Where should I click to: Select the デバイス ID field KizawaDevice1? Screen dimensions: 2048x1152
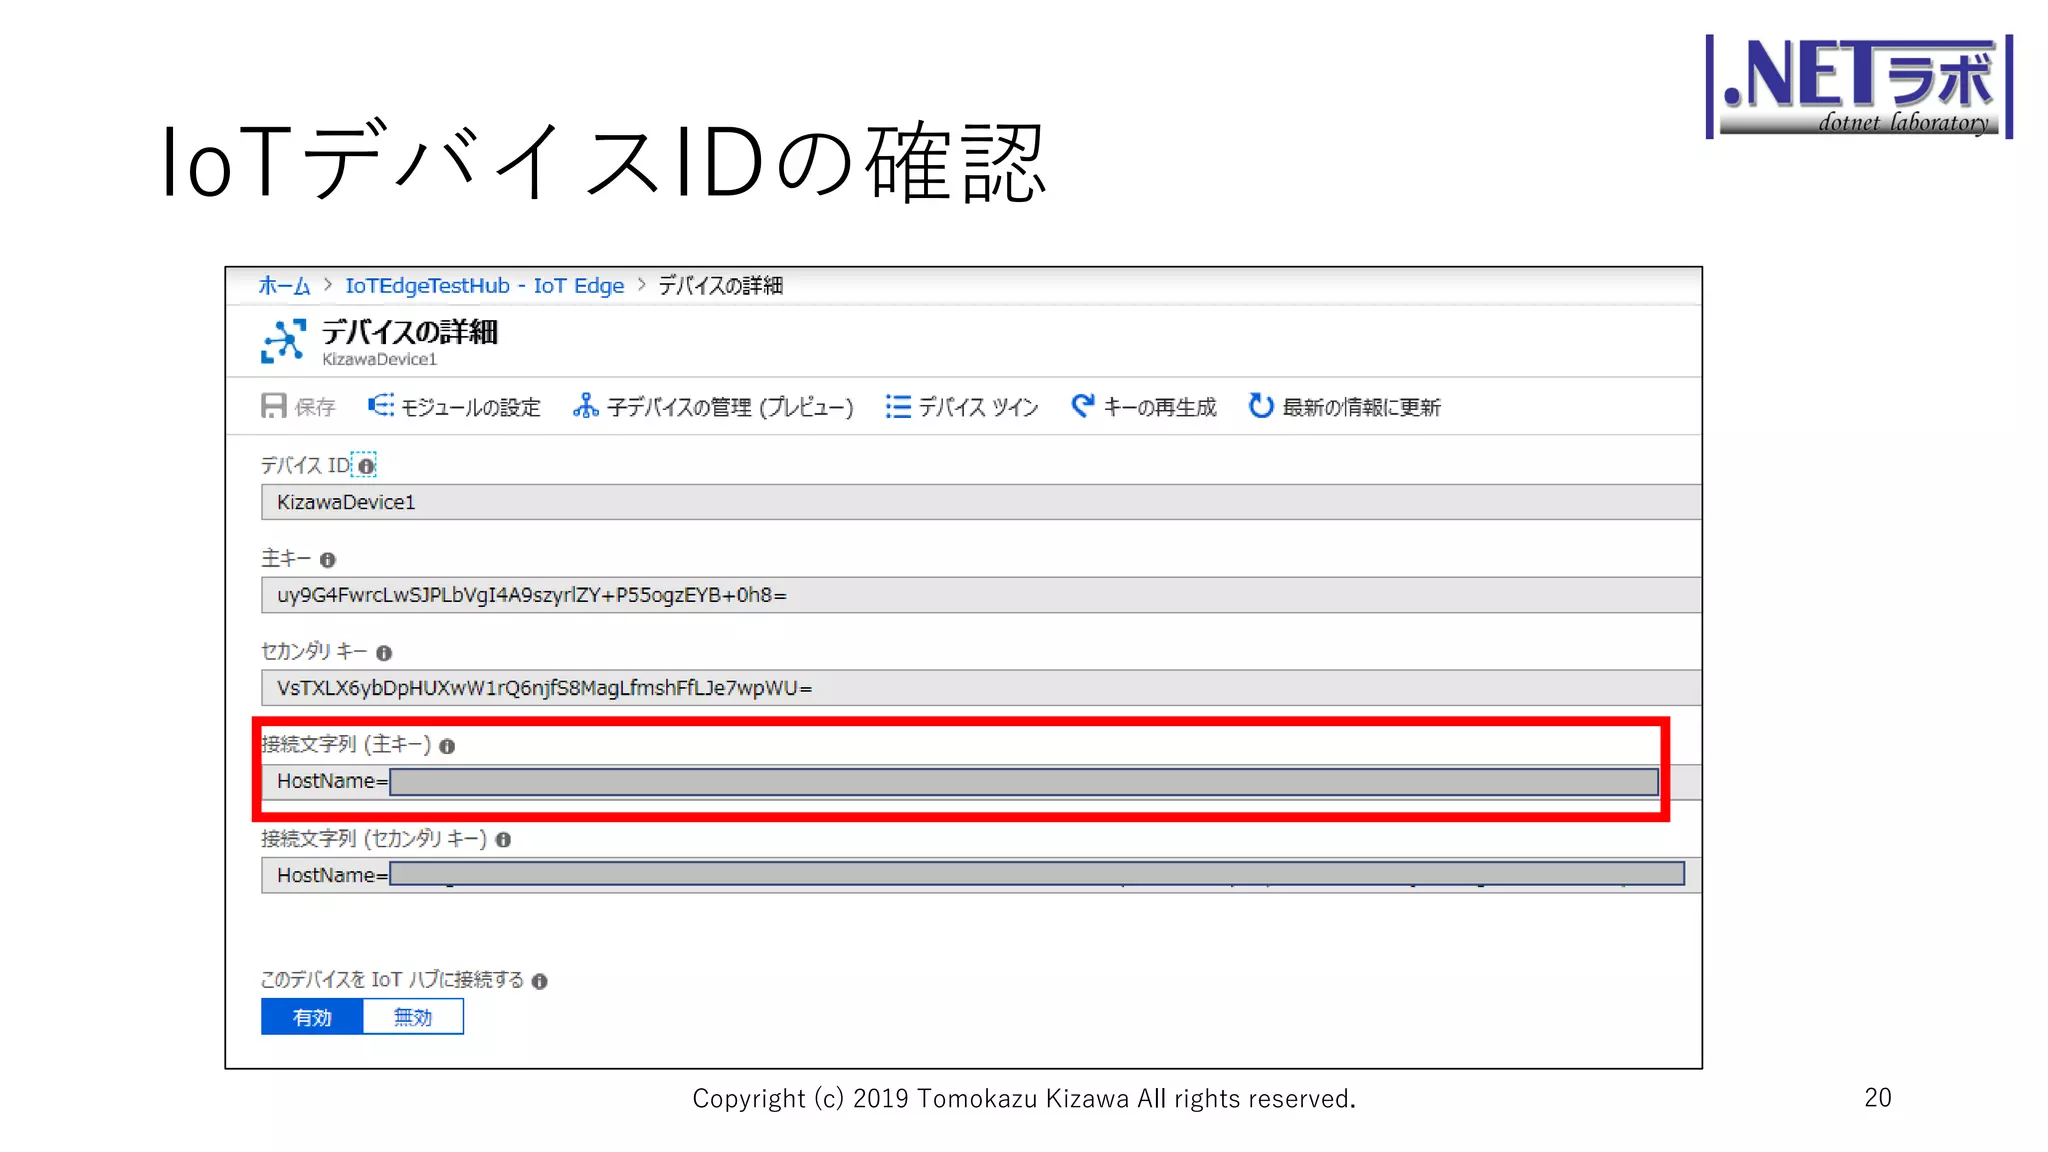[x=981, y=502]
